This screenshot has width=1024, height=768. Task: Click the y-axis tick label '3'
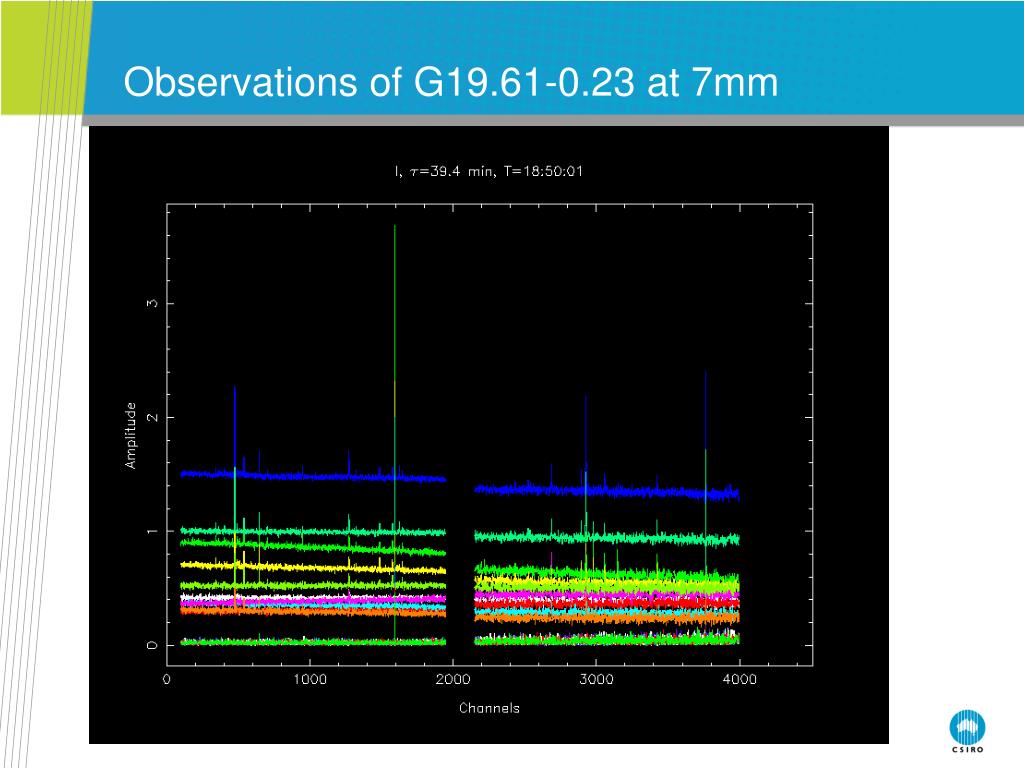click(152, 303)
